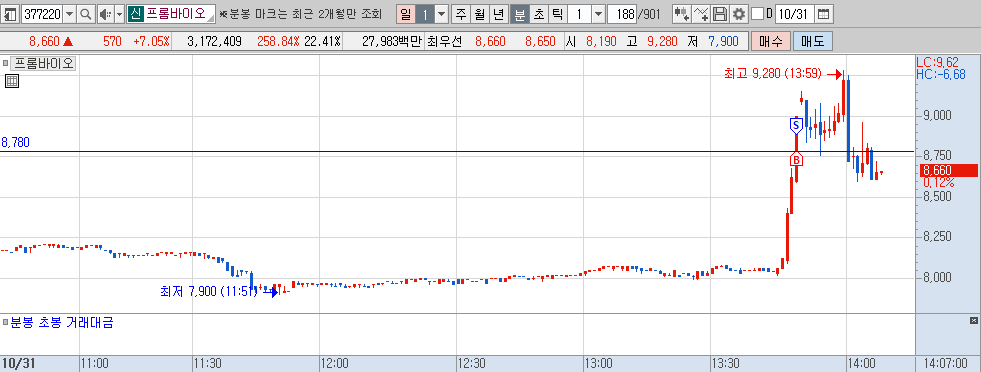
Task: Click the data grid icon under 프롬바이오
Action: tap(11, 81)
